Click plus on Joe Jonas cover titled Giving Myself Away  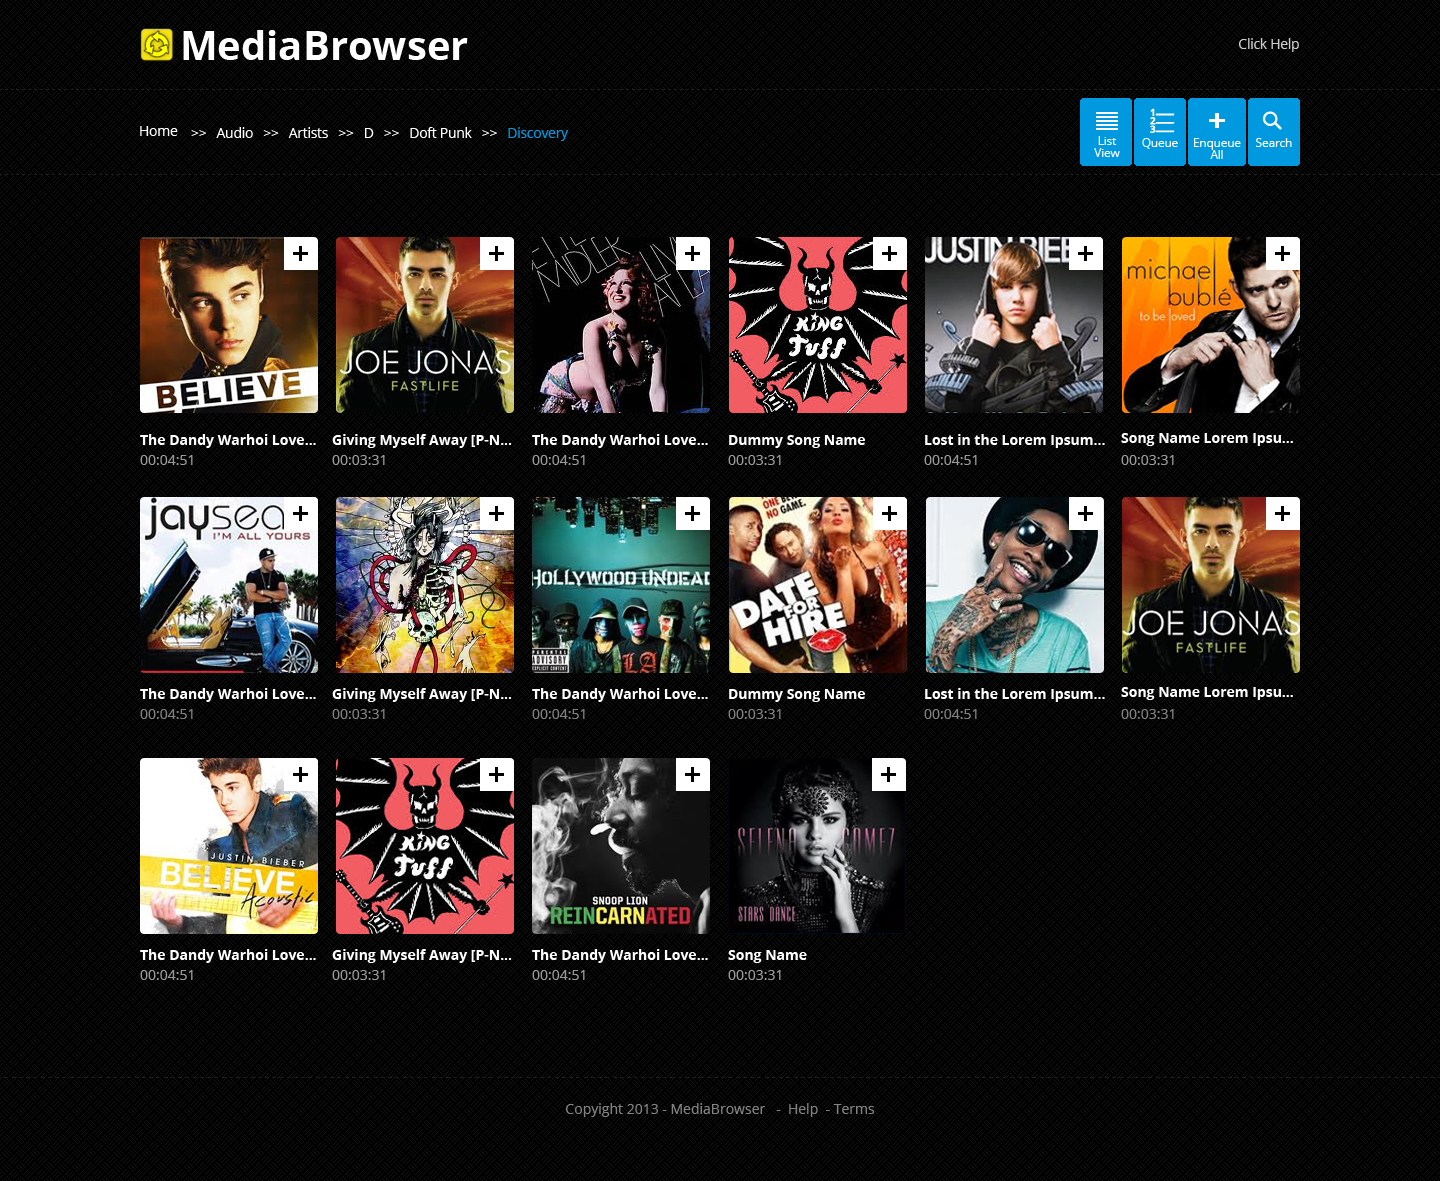tap(497, 254)
